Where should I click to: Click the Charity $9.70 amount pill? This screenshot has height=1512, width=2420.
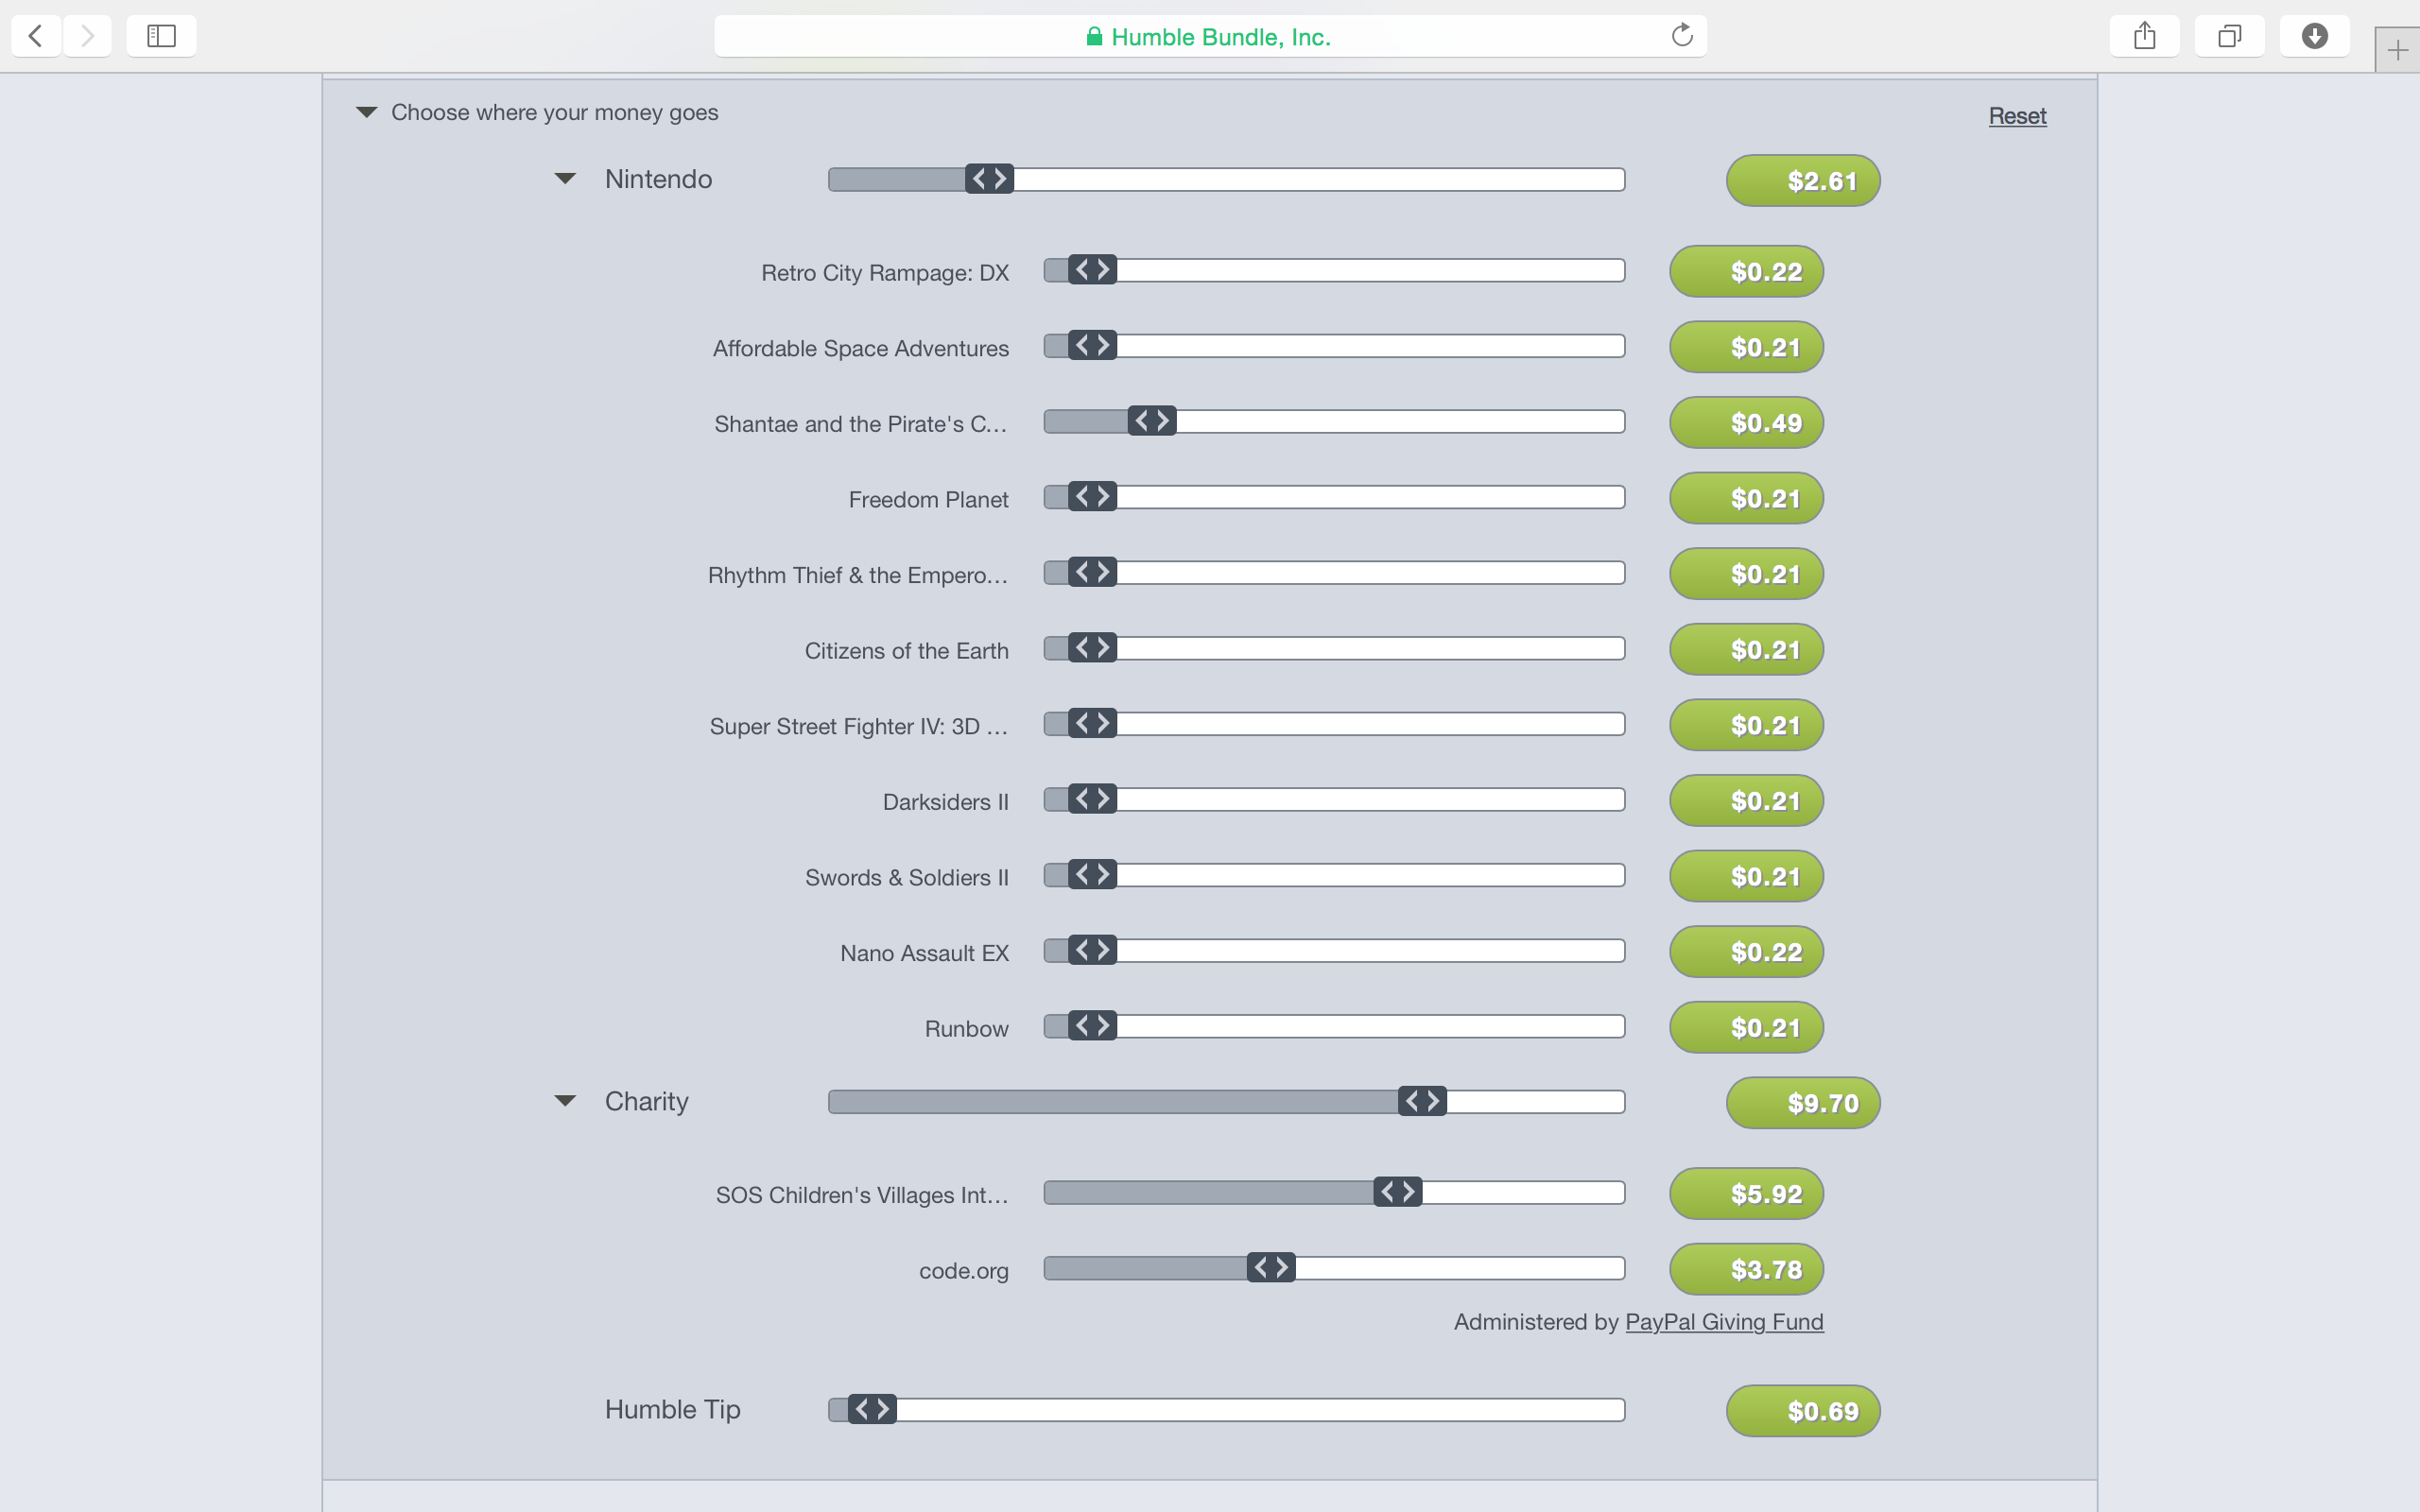[1803, 1103]
